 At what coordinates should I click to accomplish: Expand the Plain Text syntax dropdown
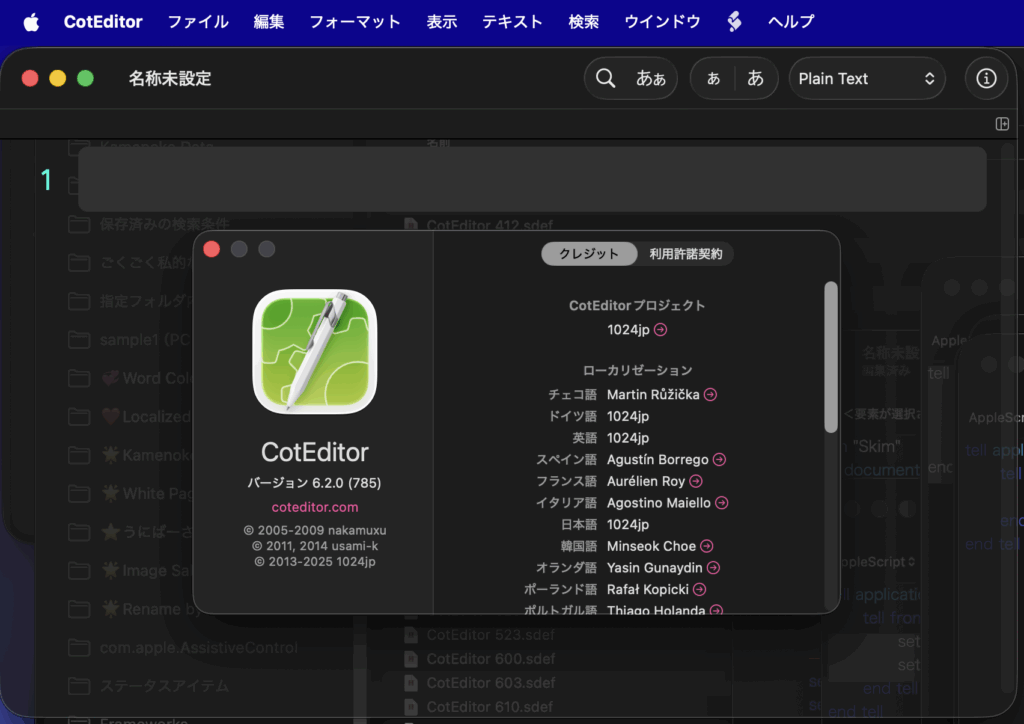coord(866,78)
